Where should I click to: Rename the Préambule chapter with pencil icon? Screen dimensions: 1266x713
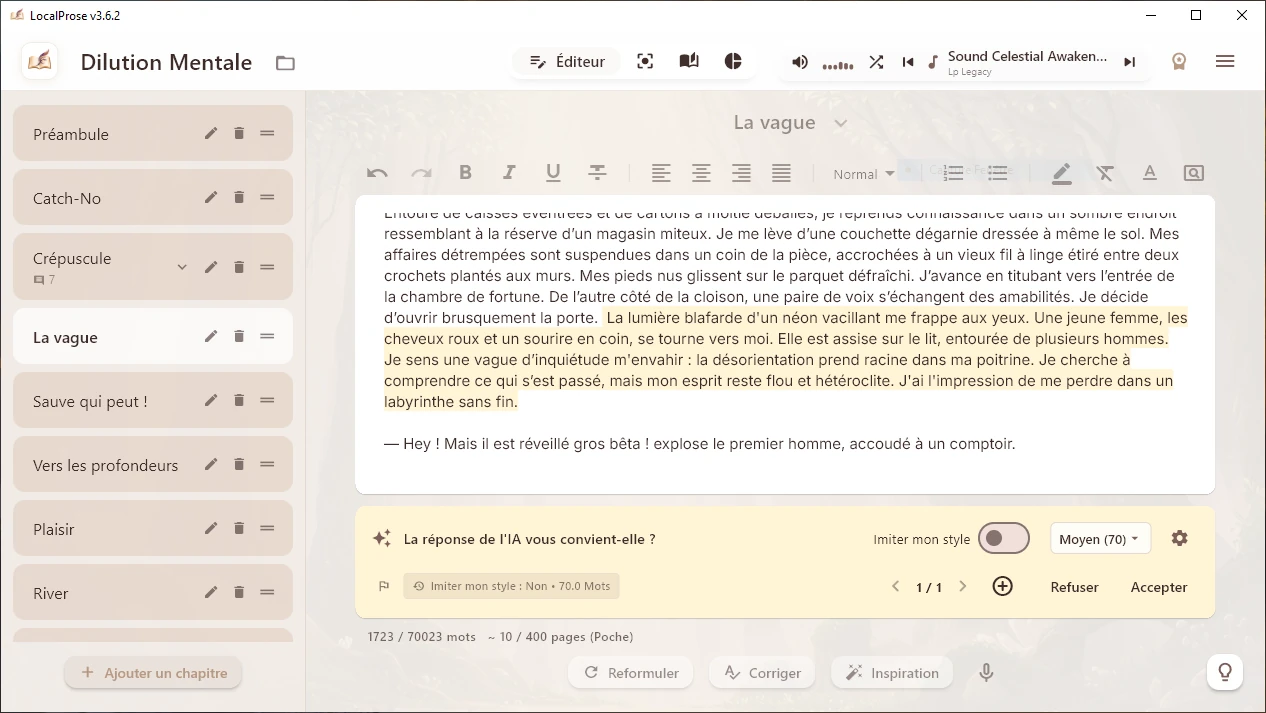pos(211,133)
